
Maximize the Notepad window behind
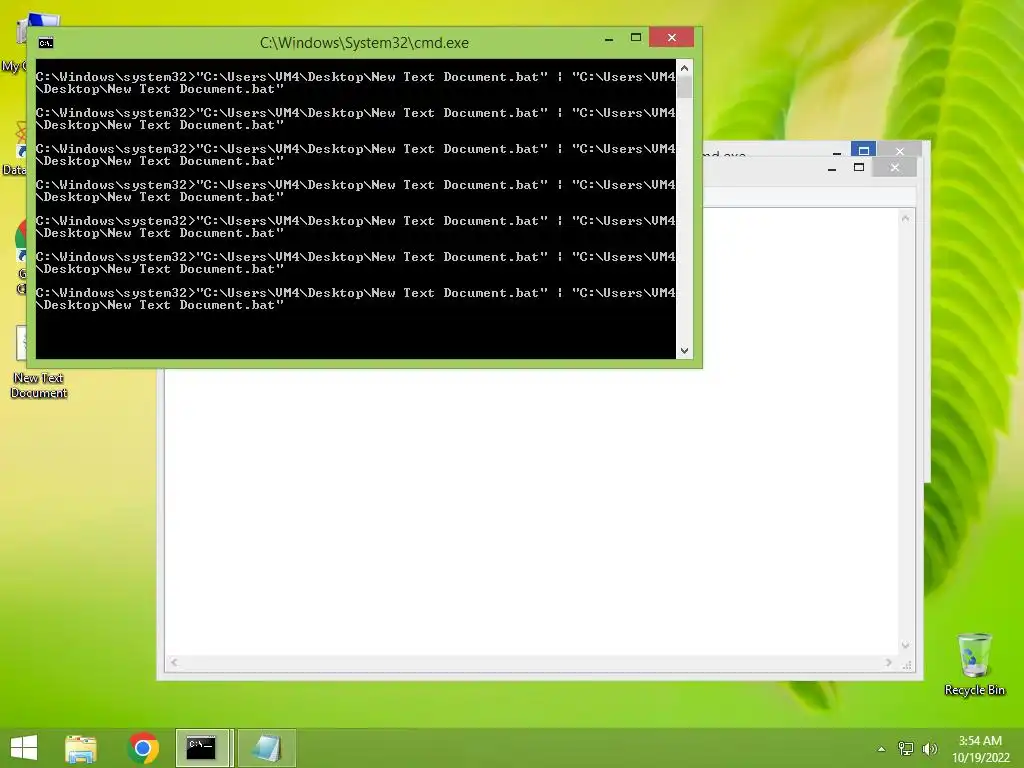(x=859, y=168)
